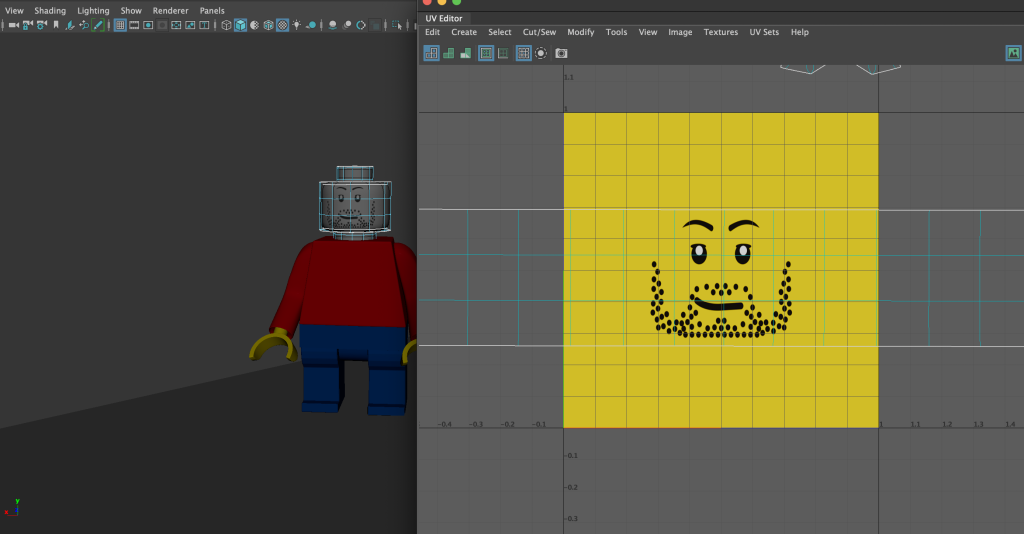Toggle the UV Editor grid display icon
This screenshot has width=1024, height=534.
[x=524, y=54]
